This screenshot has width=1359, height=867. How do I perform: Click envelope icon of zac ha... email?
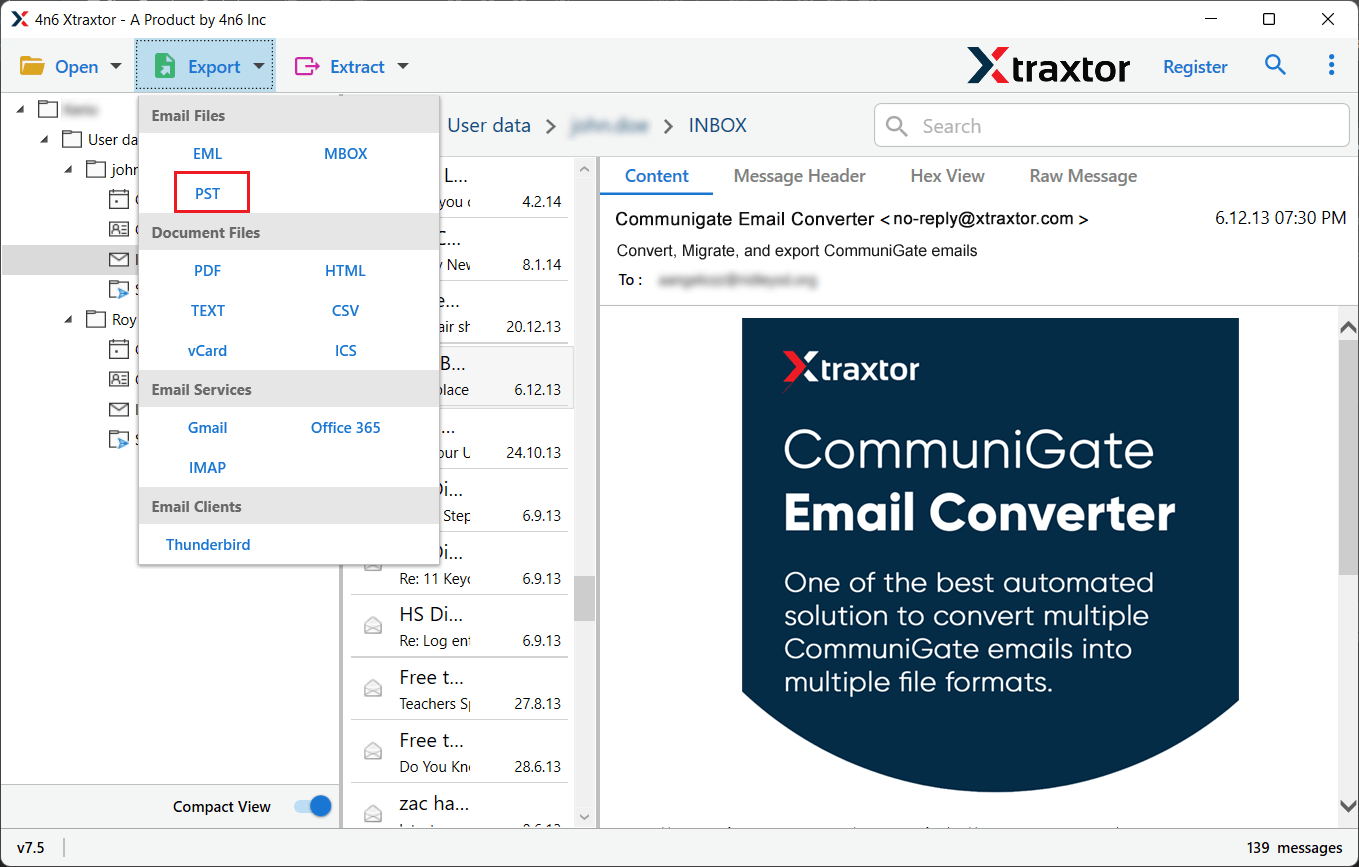pos(373,813)
